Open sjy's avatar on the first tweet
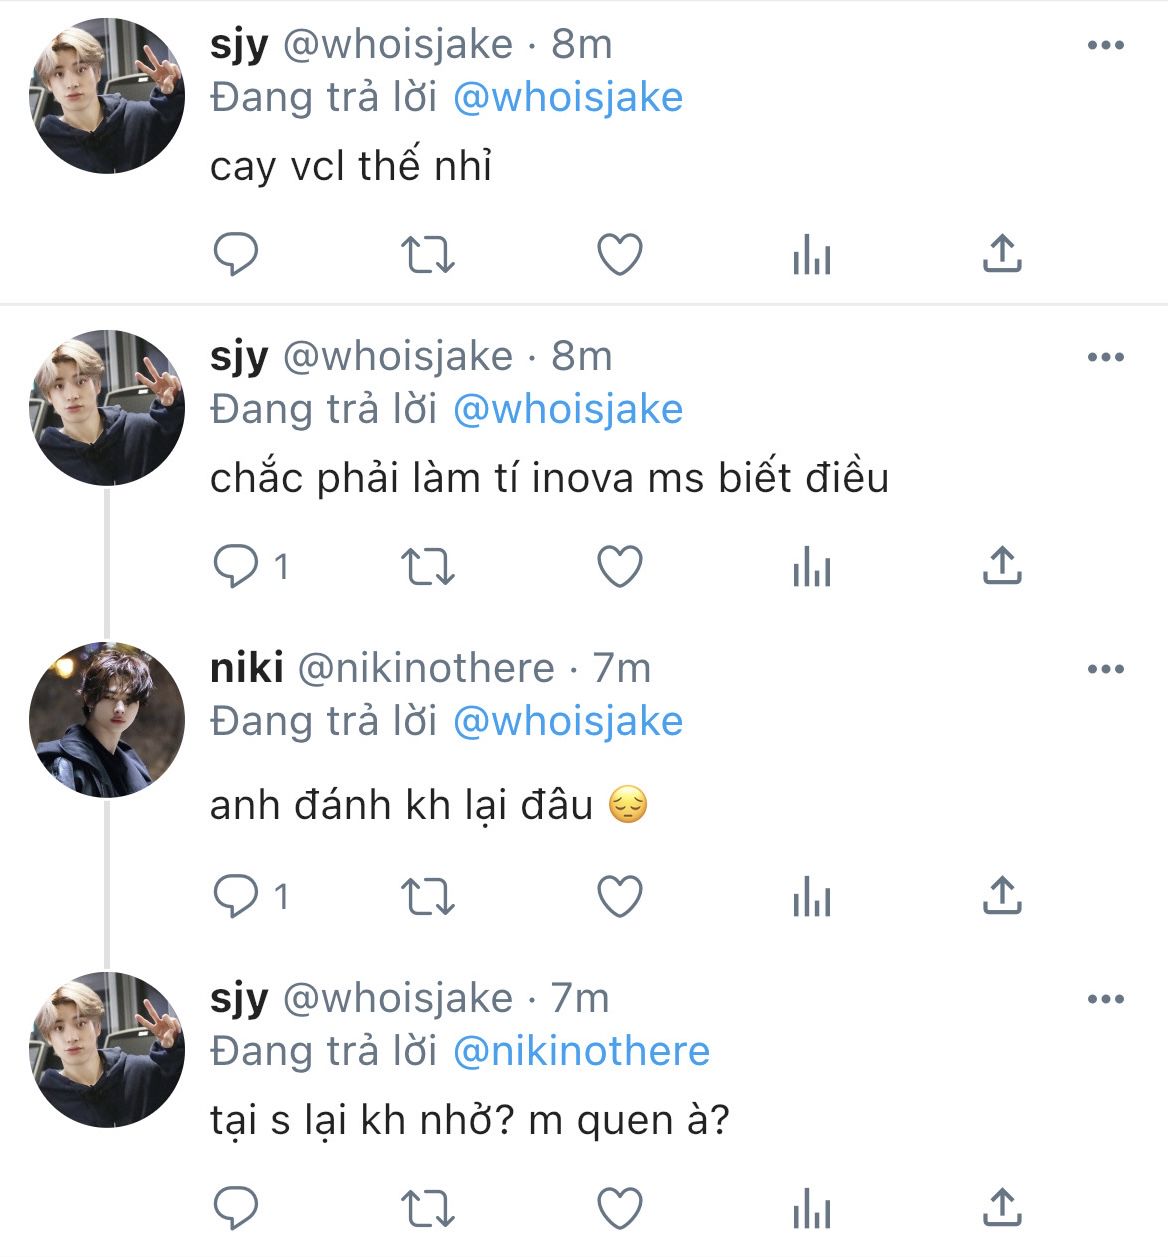Image resolution: width=1168 pixels, height=1257 pixels. [x=107, y=95]
